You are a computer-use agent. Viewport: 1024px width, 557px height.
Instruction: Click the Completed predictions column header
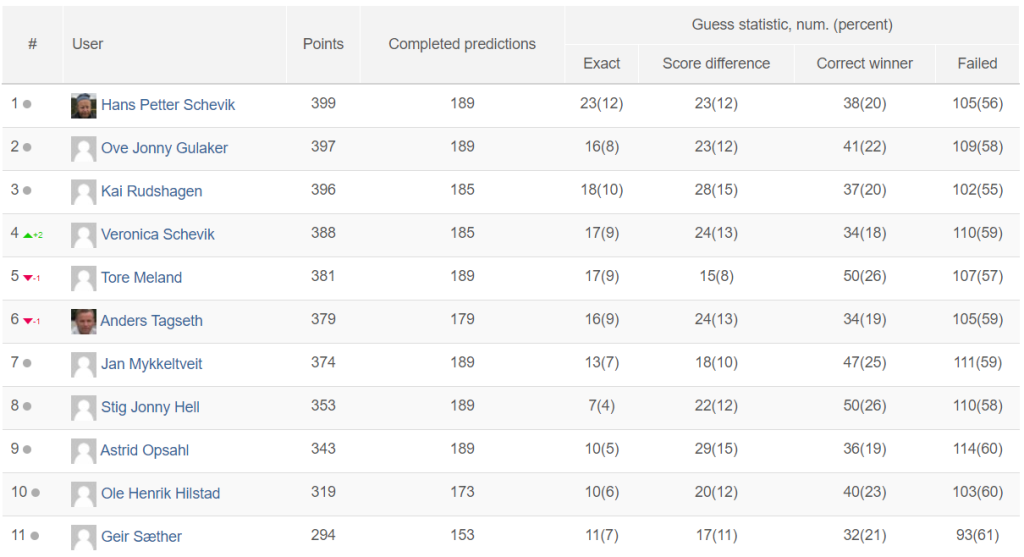pyautogui.click(x=462, y=44)
